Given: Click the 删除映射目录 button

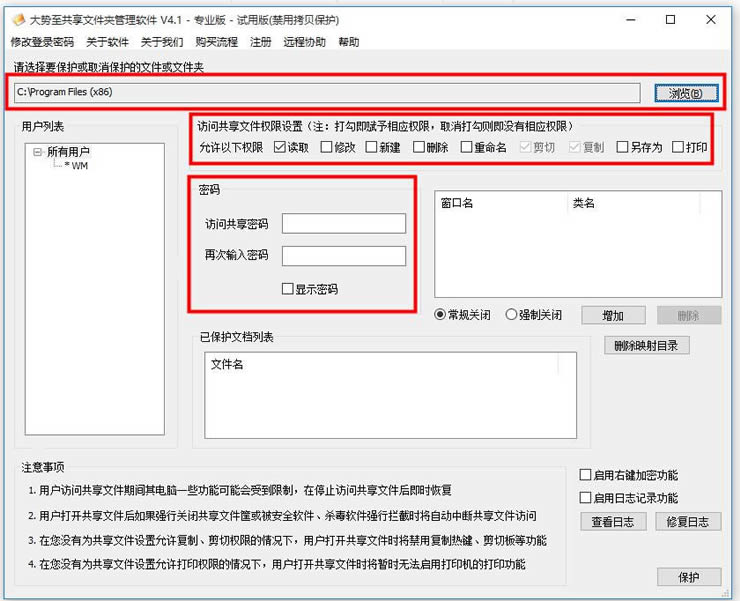Looking at the screenshot, I should point(646,346).
